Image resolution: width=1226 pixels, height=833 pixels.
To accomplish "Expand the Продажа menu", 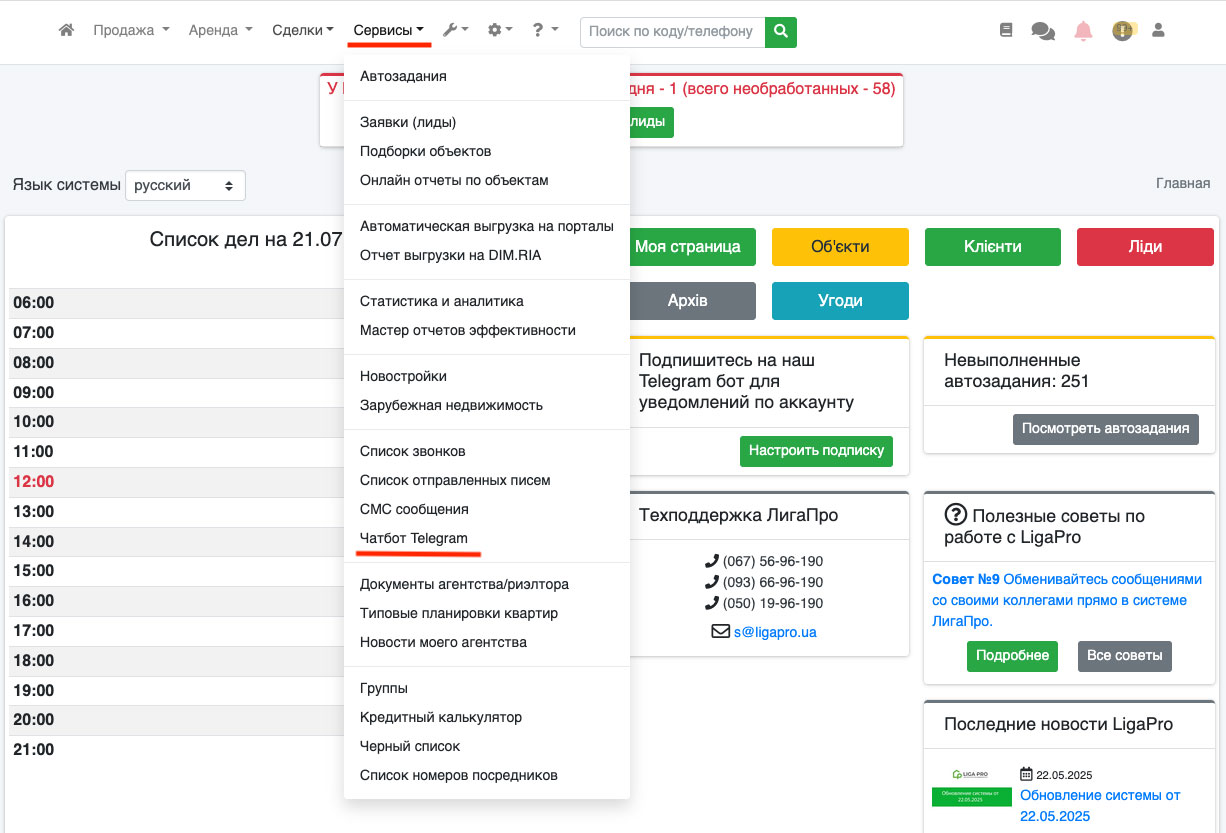I will tap(131, 31).
